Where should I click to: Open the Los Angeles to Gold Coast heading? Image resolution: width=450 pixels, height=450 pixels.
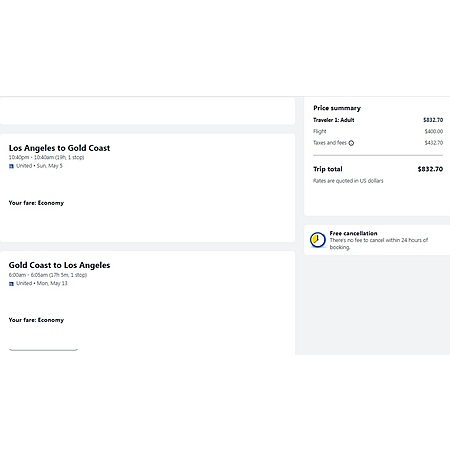pos(59,148)
